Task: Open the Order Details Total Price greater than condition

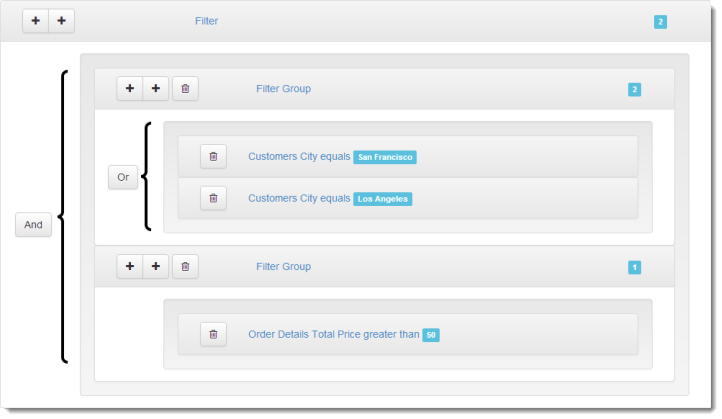Action: click(x=333, y=335)
